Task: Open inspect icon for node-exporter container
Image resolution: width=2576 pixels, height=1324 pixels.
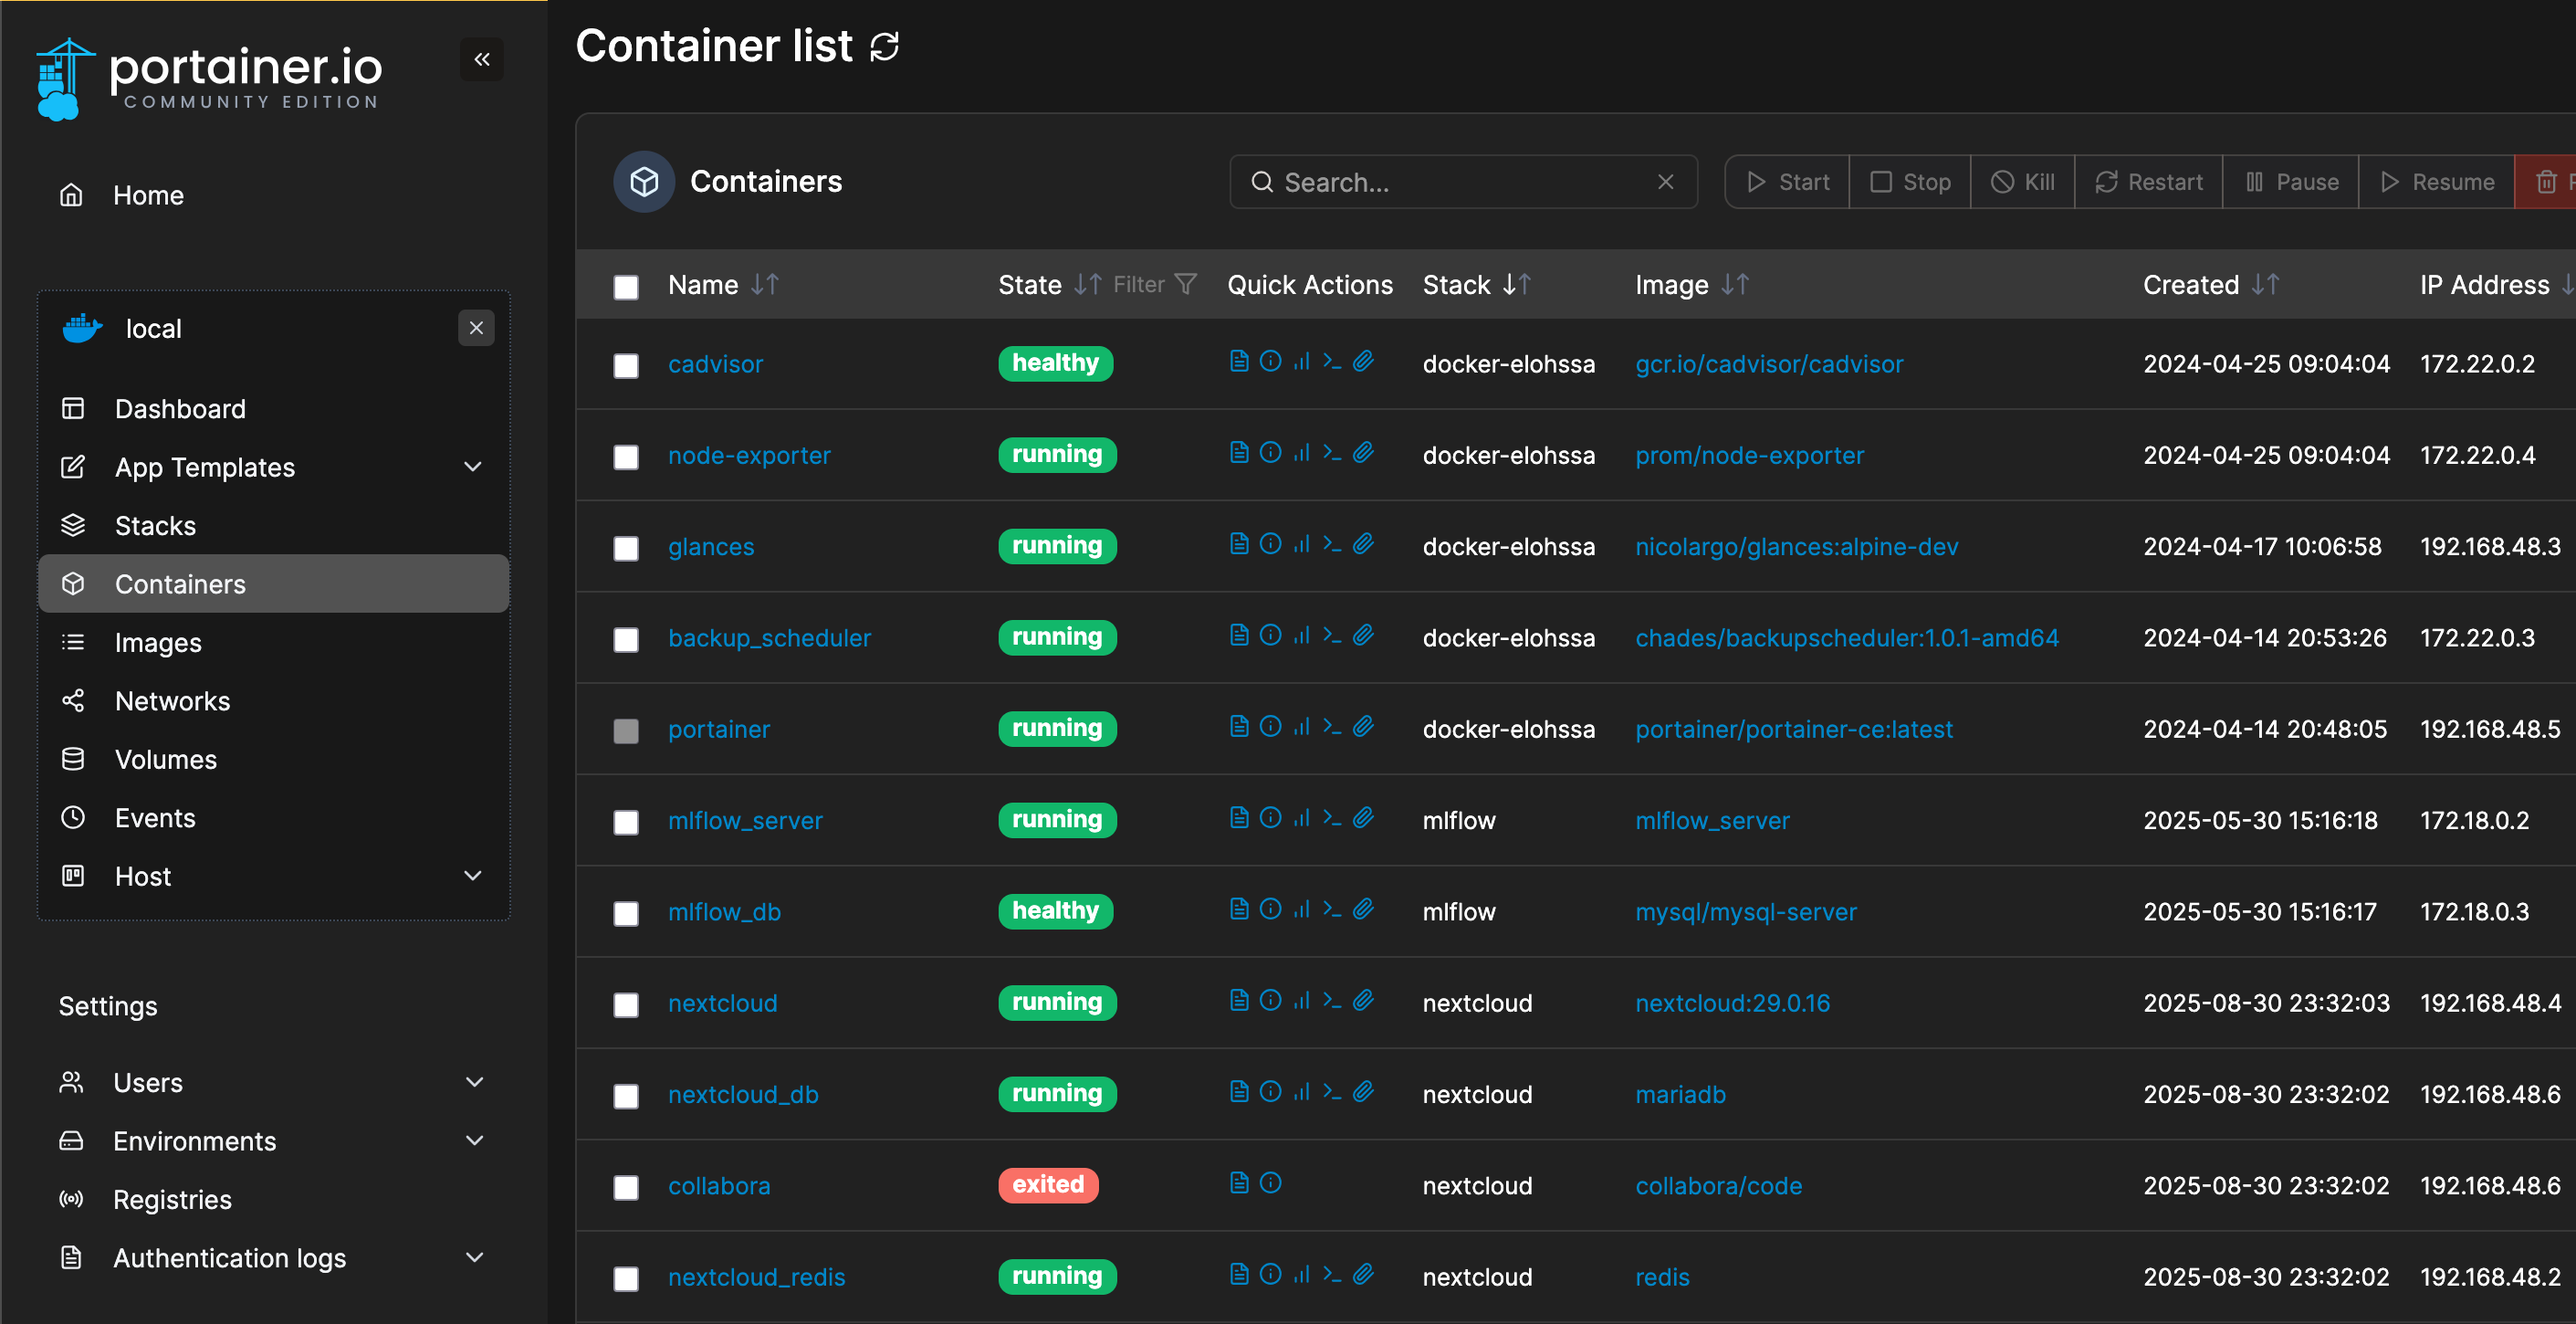Action: click(x=1270, y=453)
